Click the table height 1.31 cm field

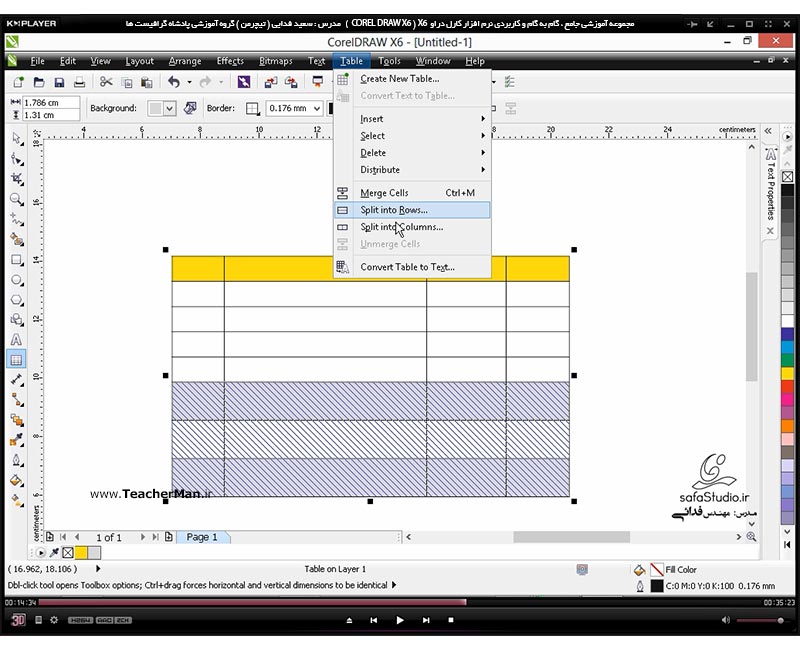tap(51, 115)
